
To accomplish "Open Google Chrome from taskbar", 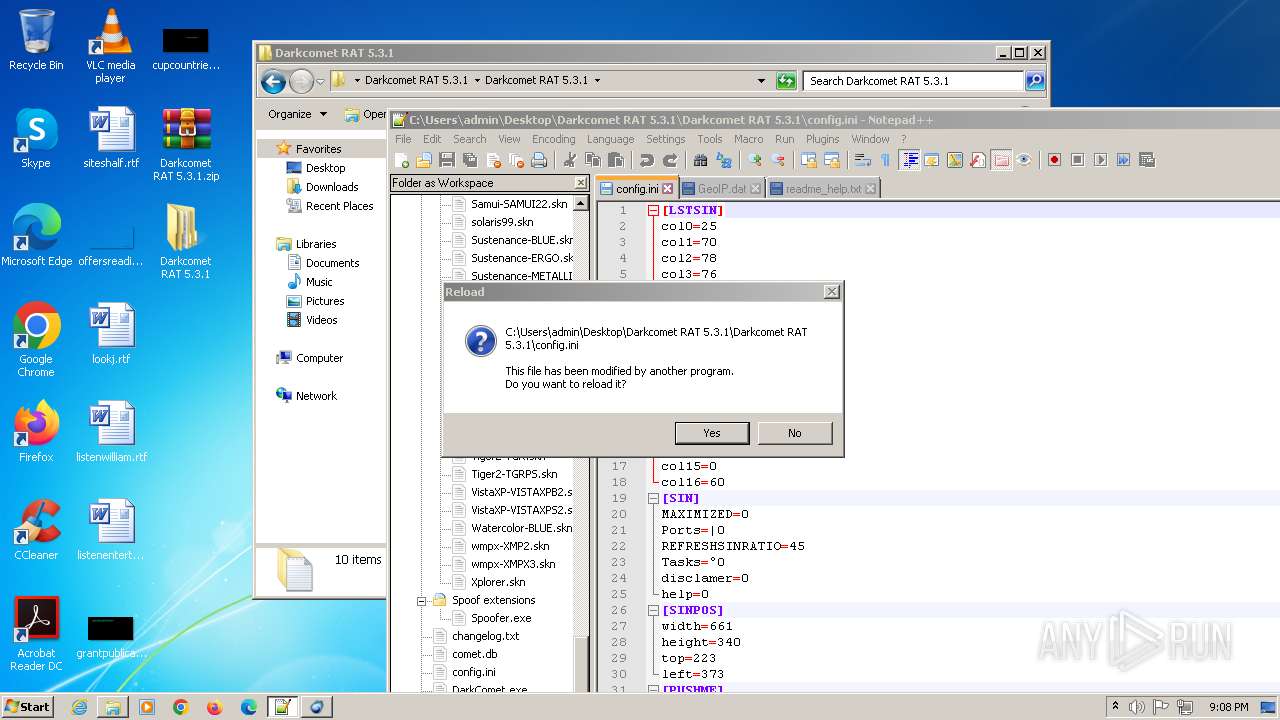I will [181, 707].
